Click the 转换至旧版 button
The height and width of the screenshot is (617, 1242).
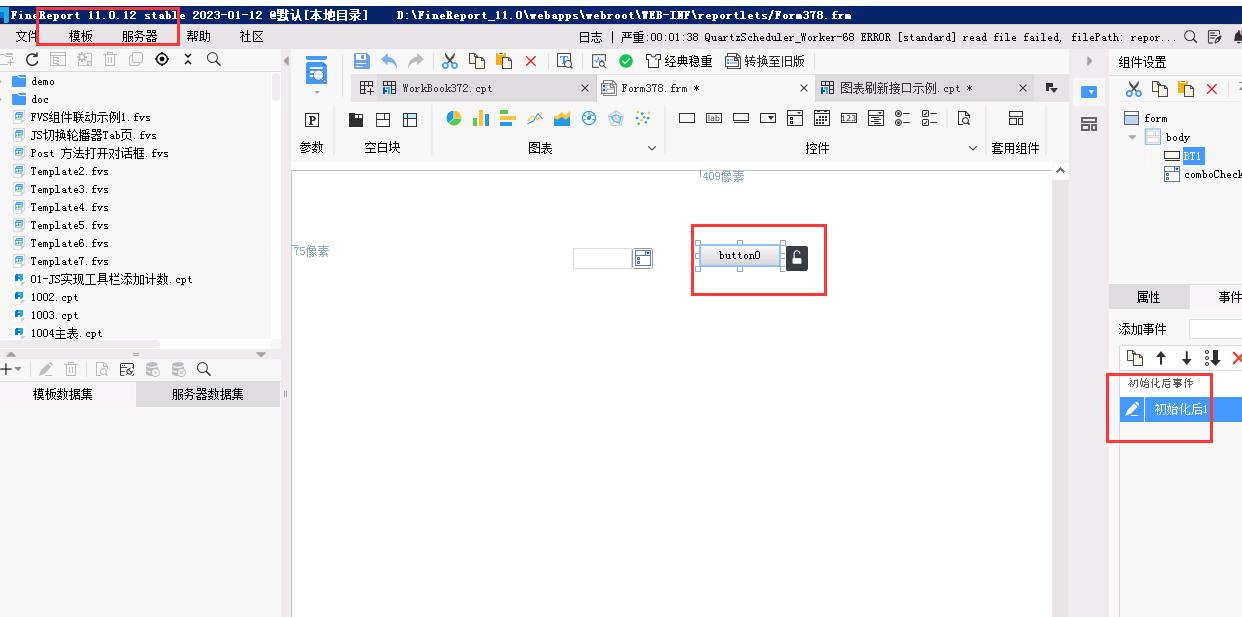click(765, 61)
